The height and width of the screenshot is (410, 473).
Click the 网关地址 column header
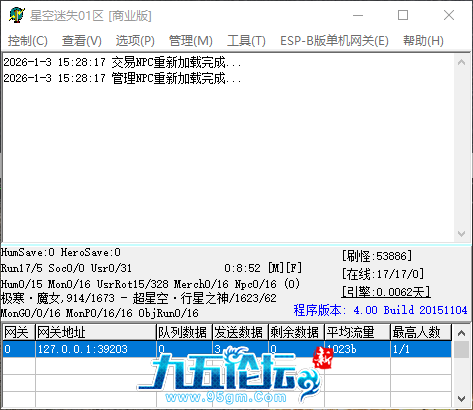[x=96, y=332]
